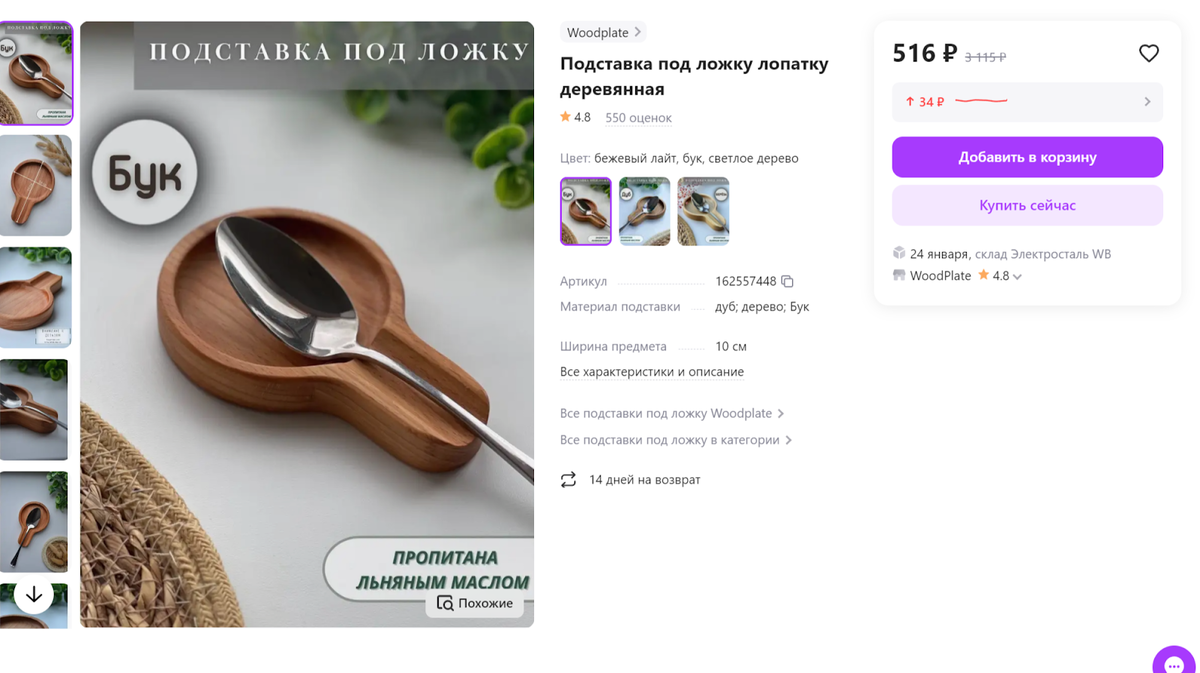Screen dimensions: 1200x673
Task: Open the Woodplate breadcrumb at top
Action: (598, 31)
